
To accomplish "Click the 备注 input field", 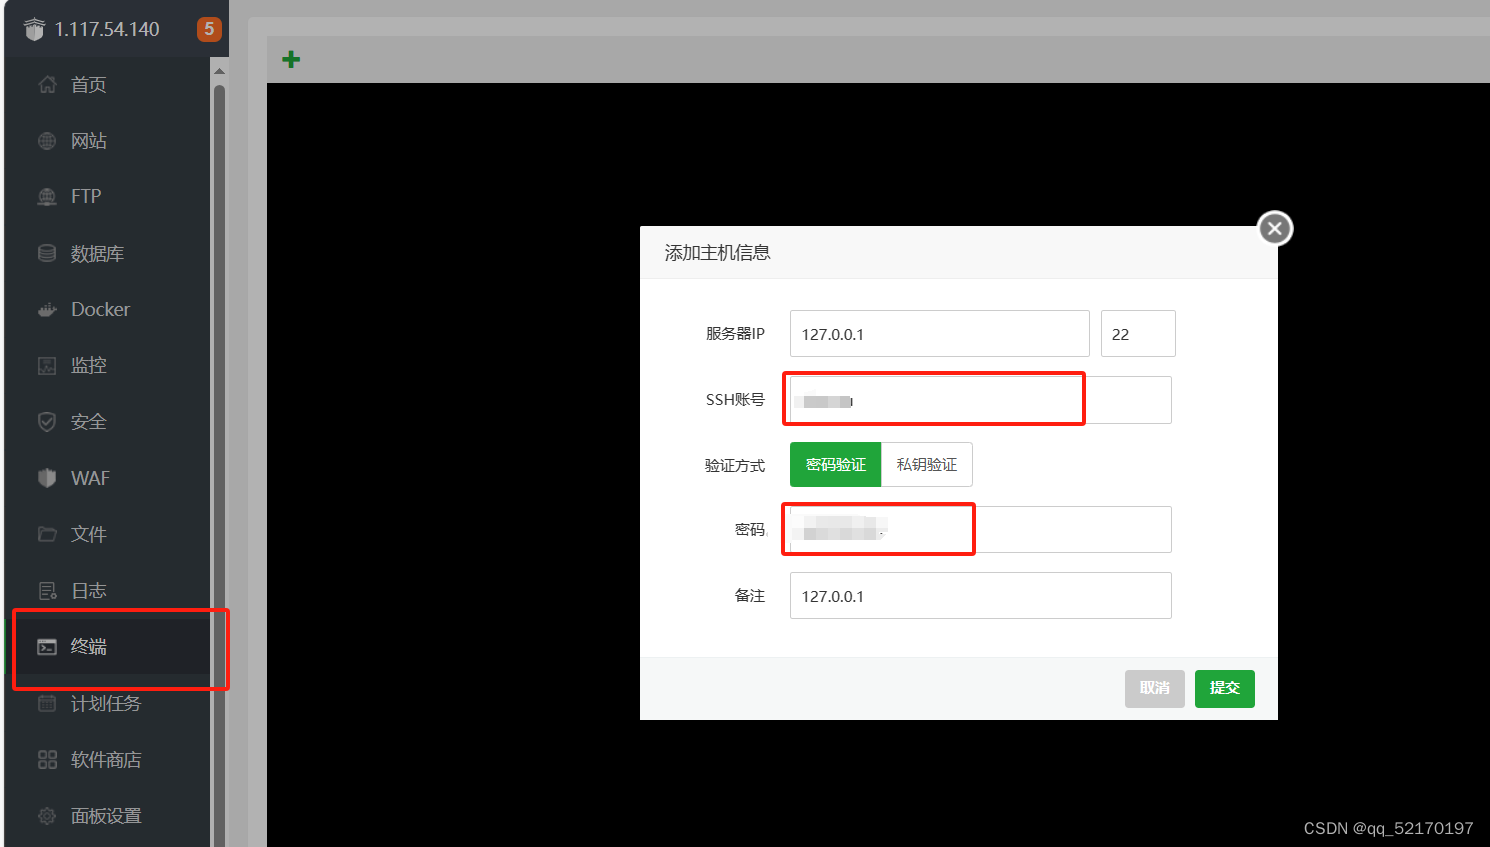I will tap(981, 596).
